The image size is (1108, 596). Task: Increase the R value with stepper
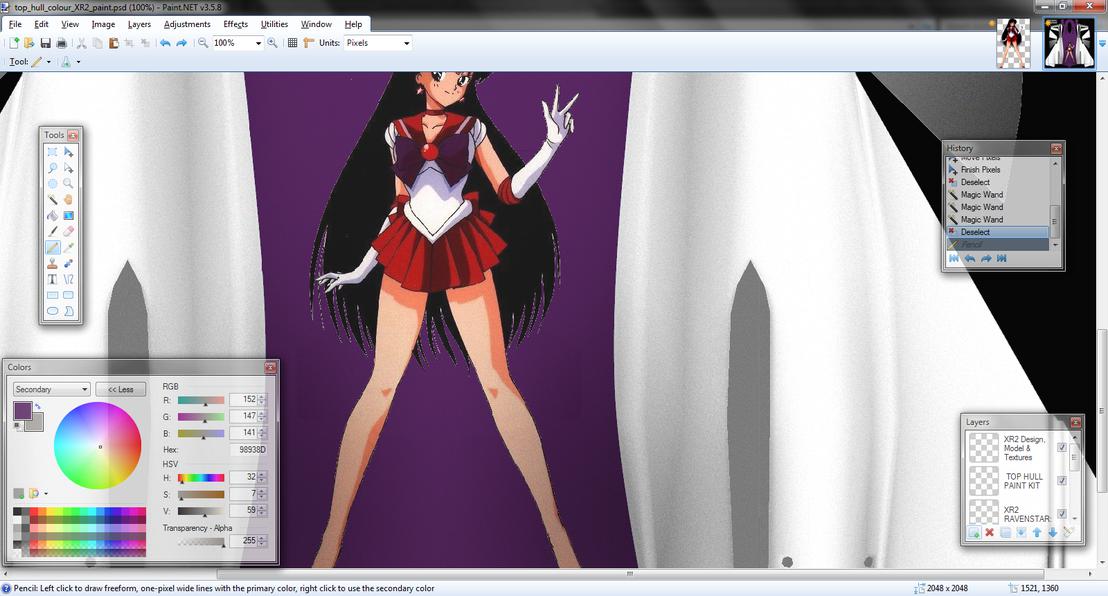pyautogui.click(x=262, y=397)
